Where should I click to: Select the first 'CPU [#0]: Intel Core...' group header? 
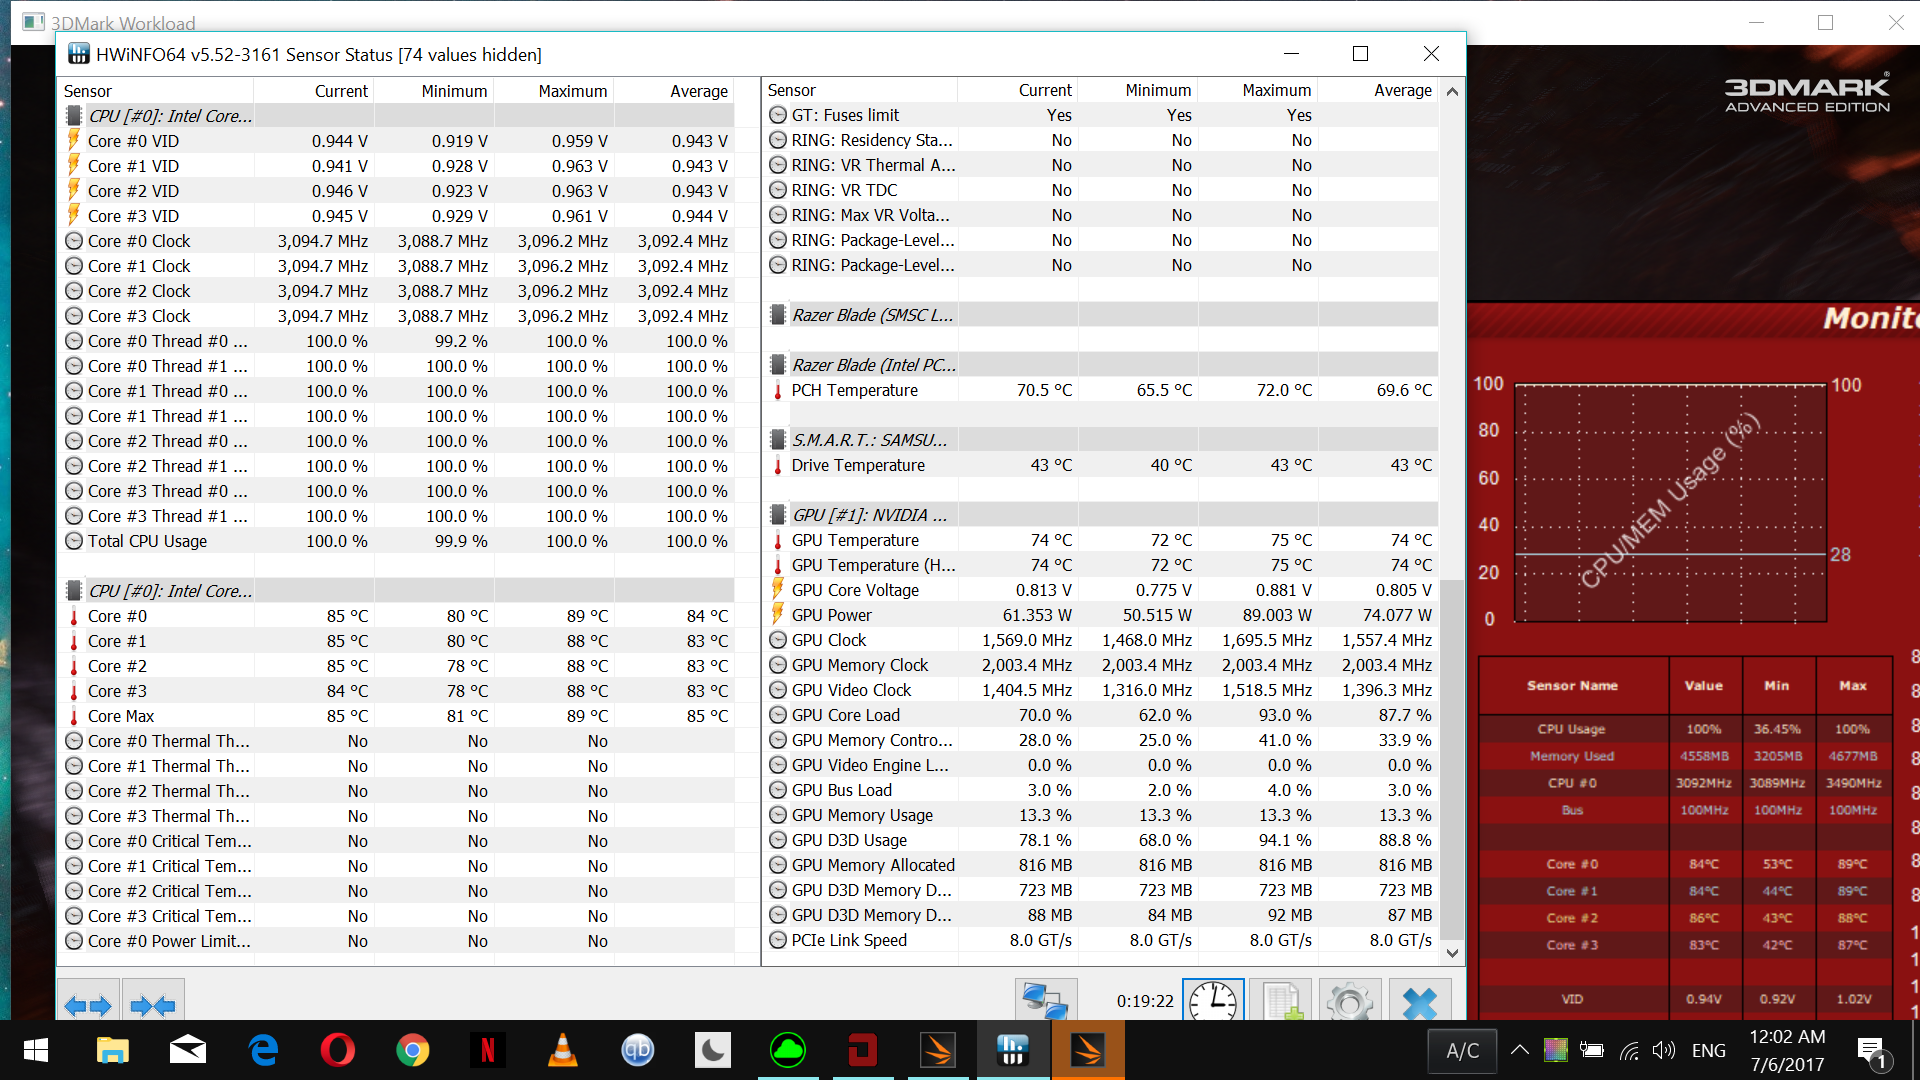pyautogui.click(x=397, y=116)
